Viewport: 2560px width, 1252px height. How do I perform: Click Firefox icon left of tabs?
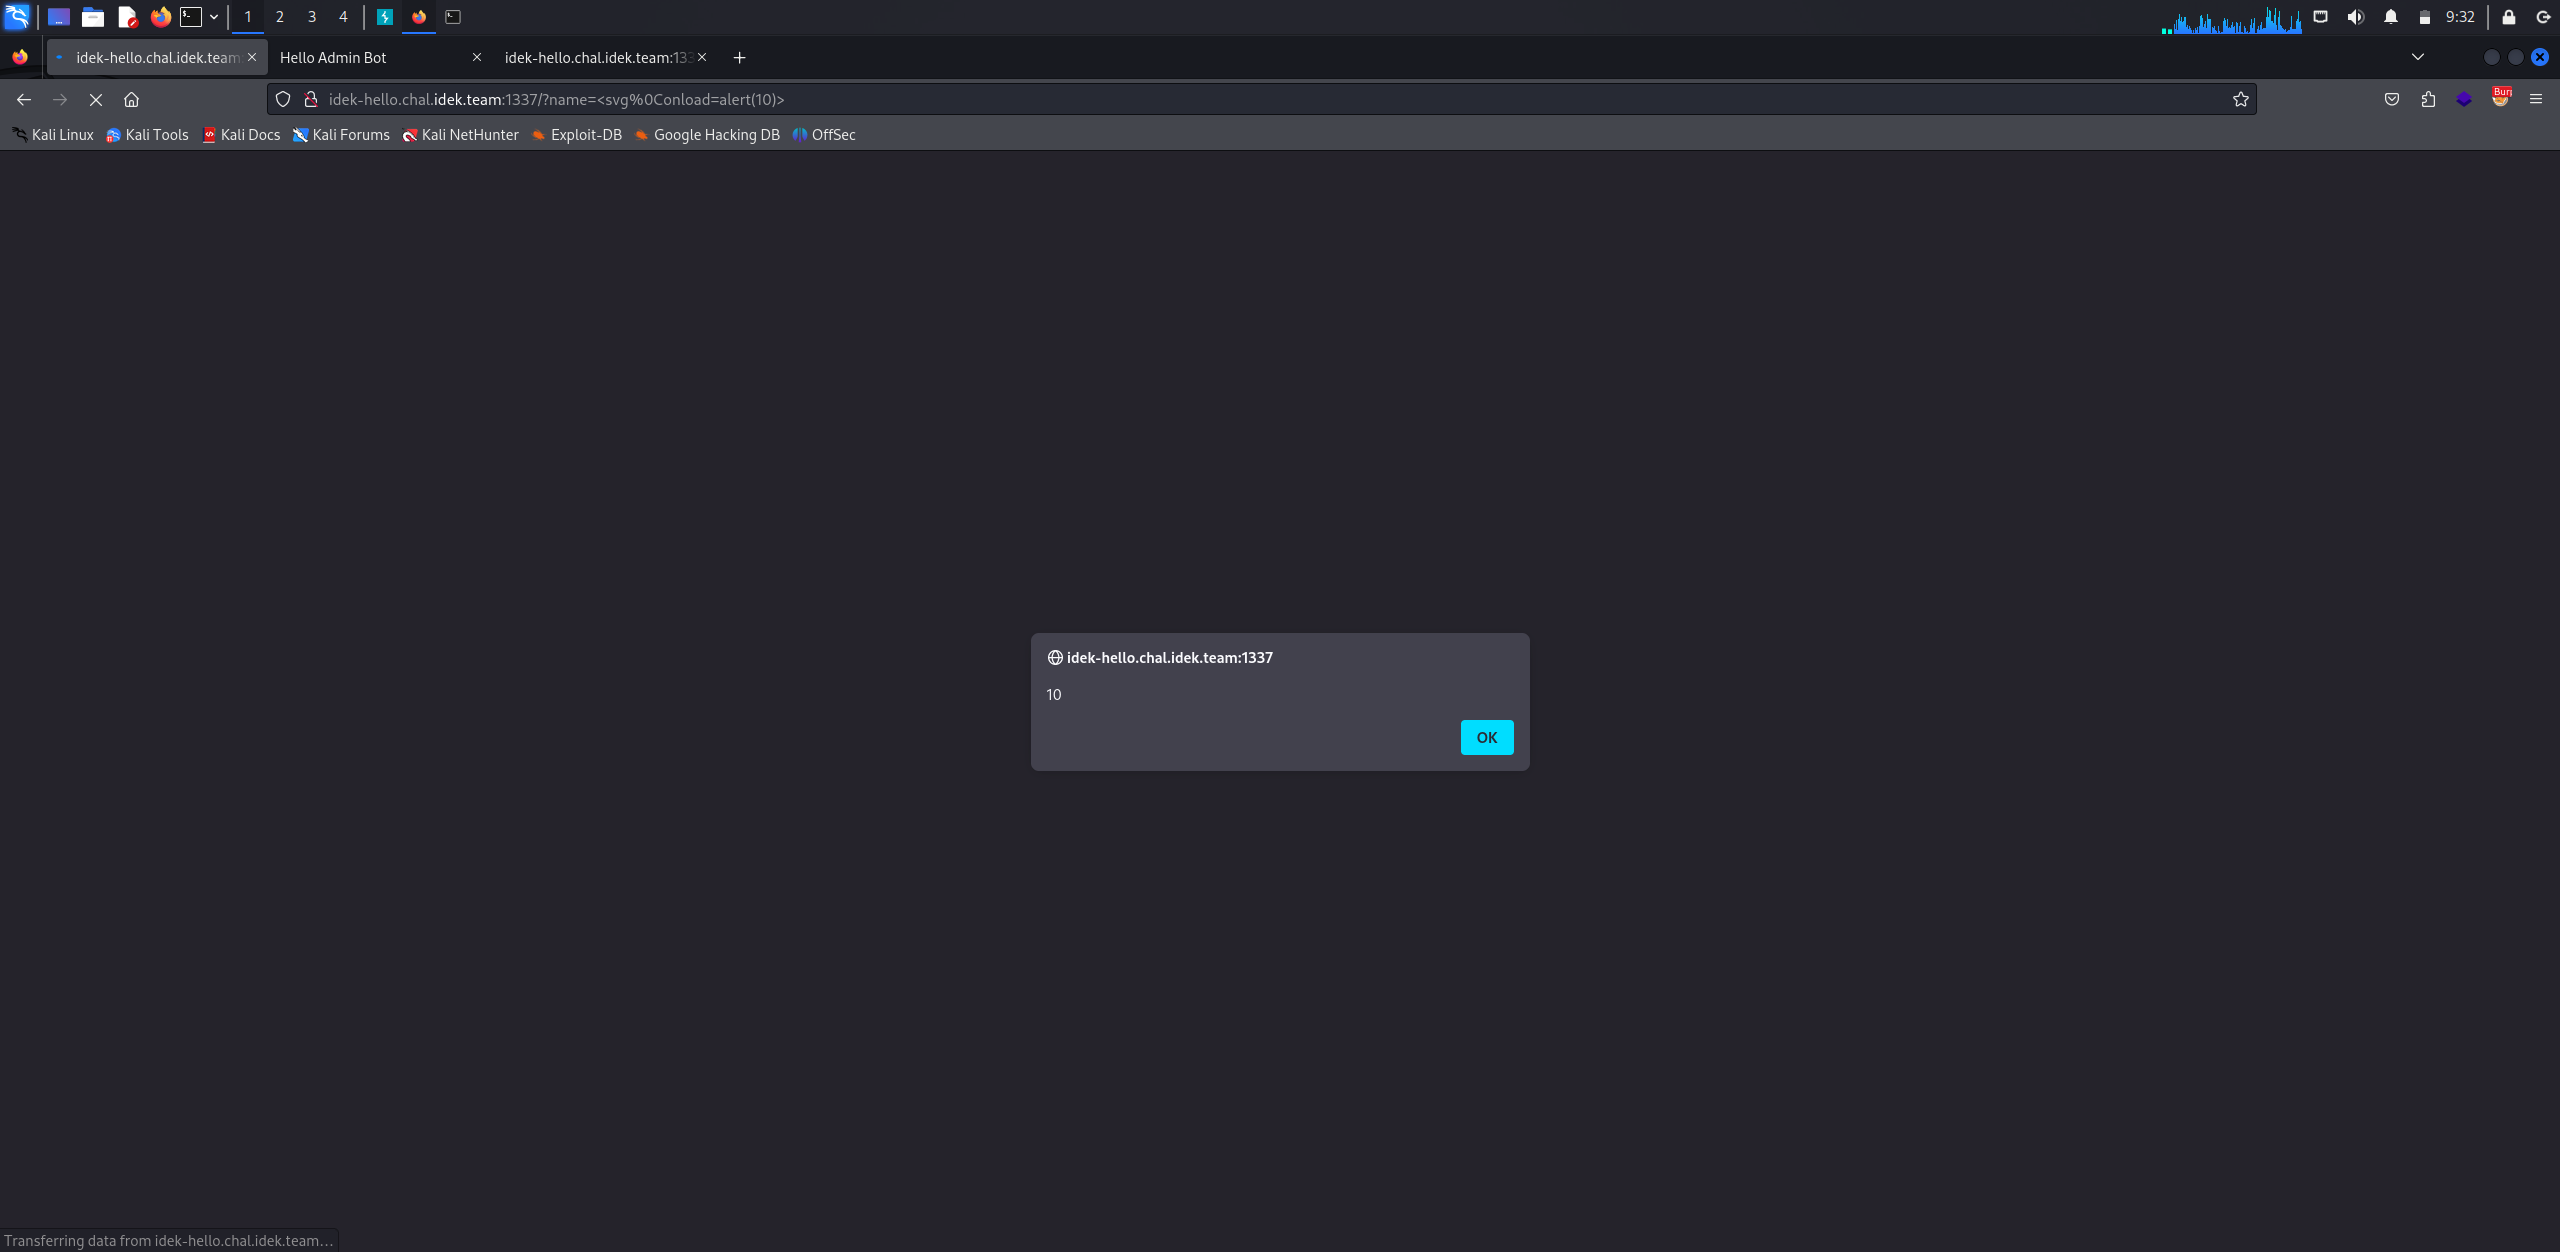[20, 57]
